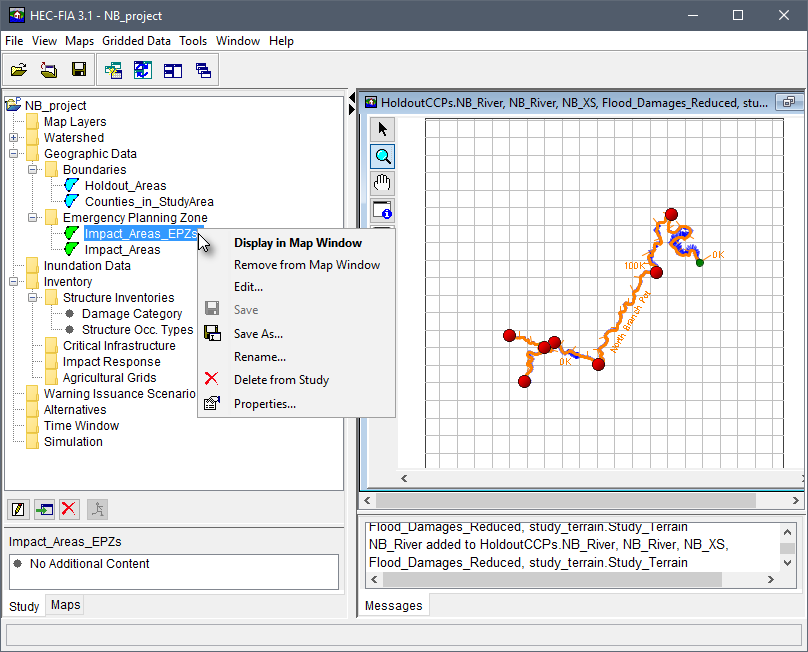Click the red X delete icon below tree
Screen dimensions: 808x652
(69, 509)
